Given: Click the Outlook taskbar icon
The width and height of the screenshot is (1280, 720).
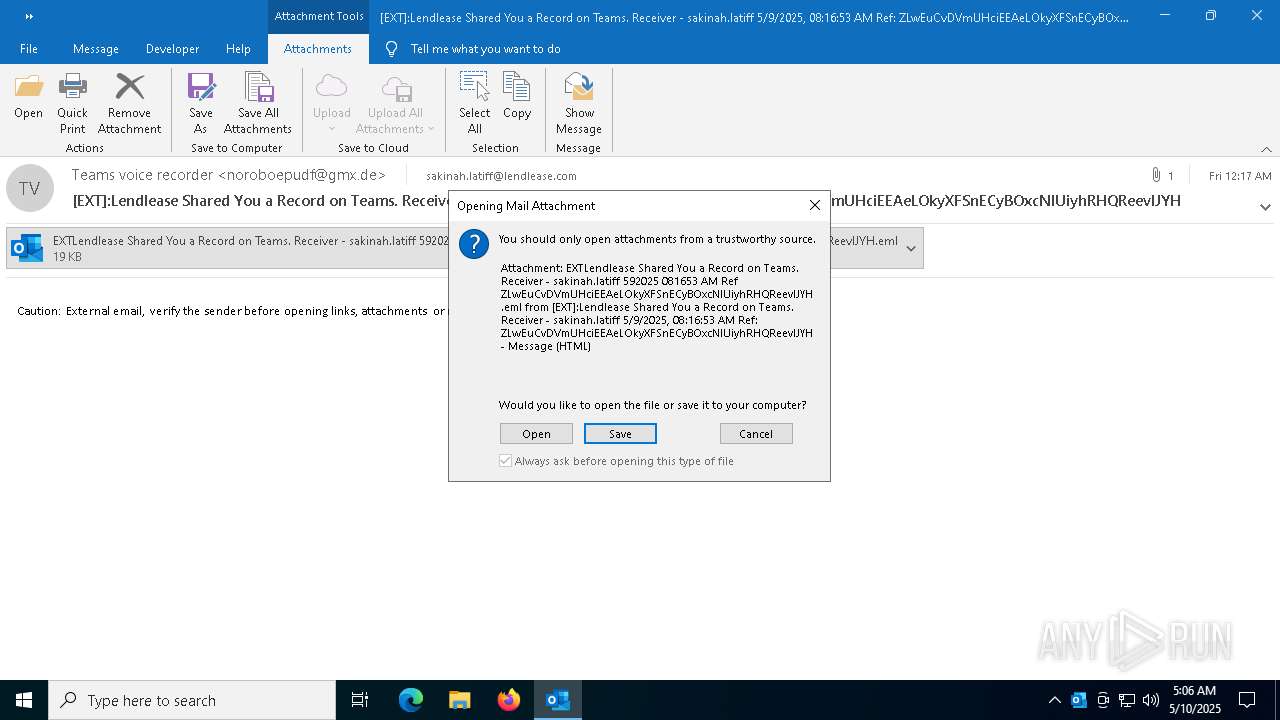Looking at the screenshot, I should [557, 700].
